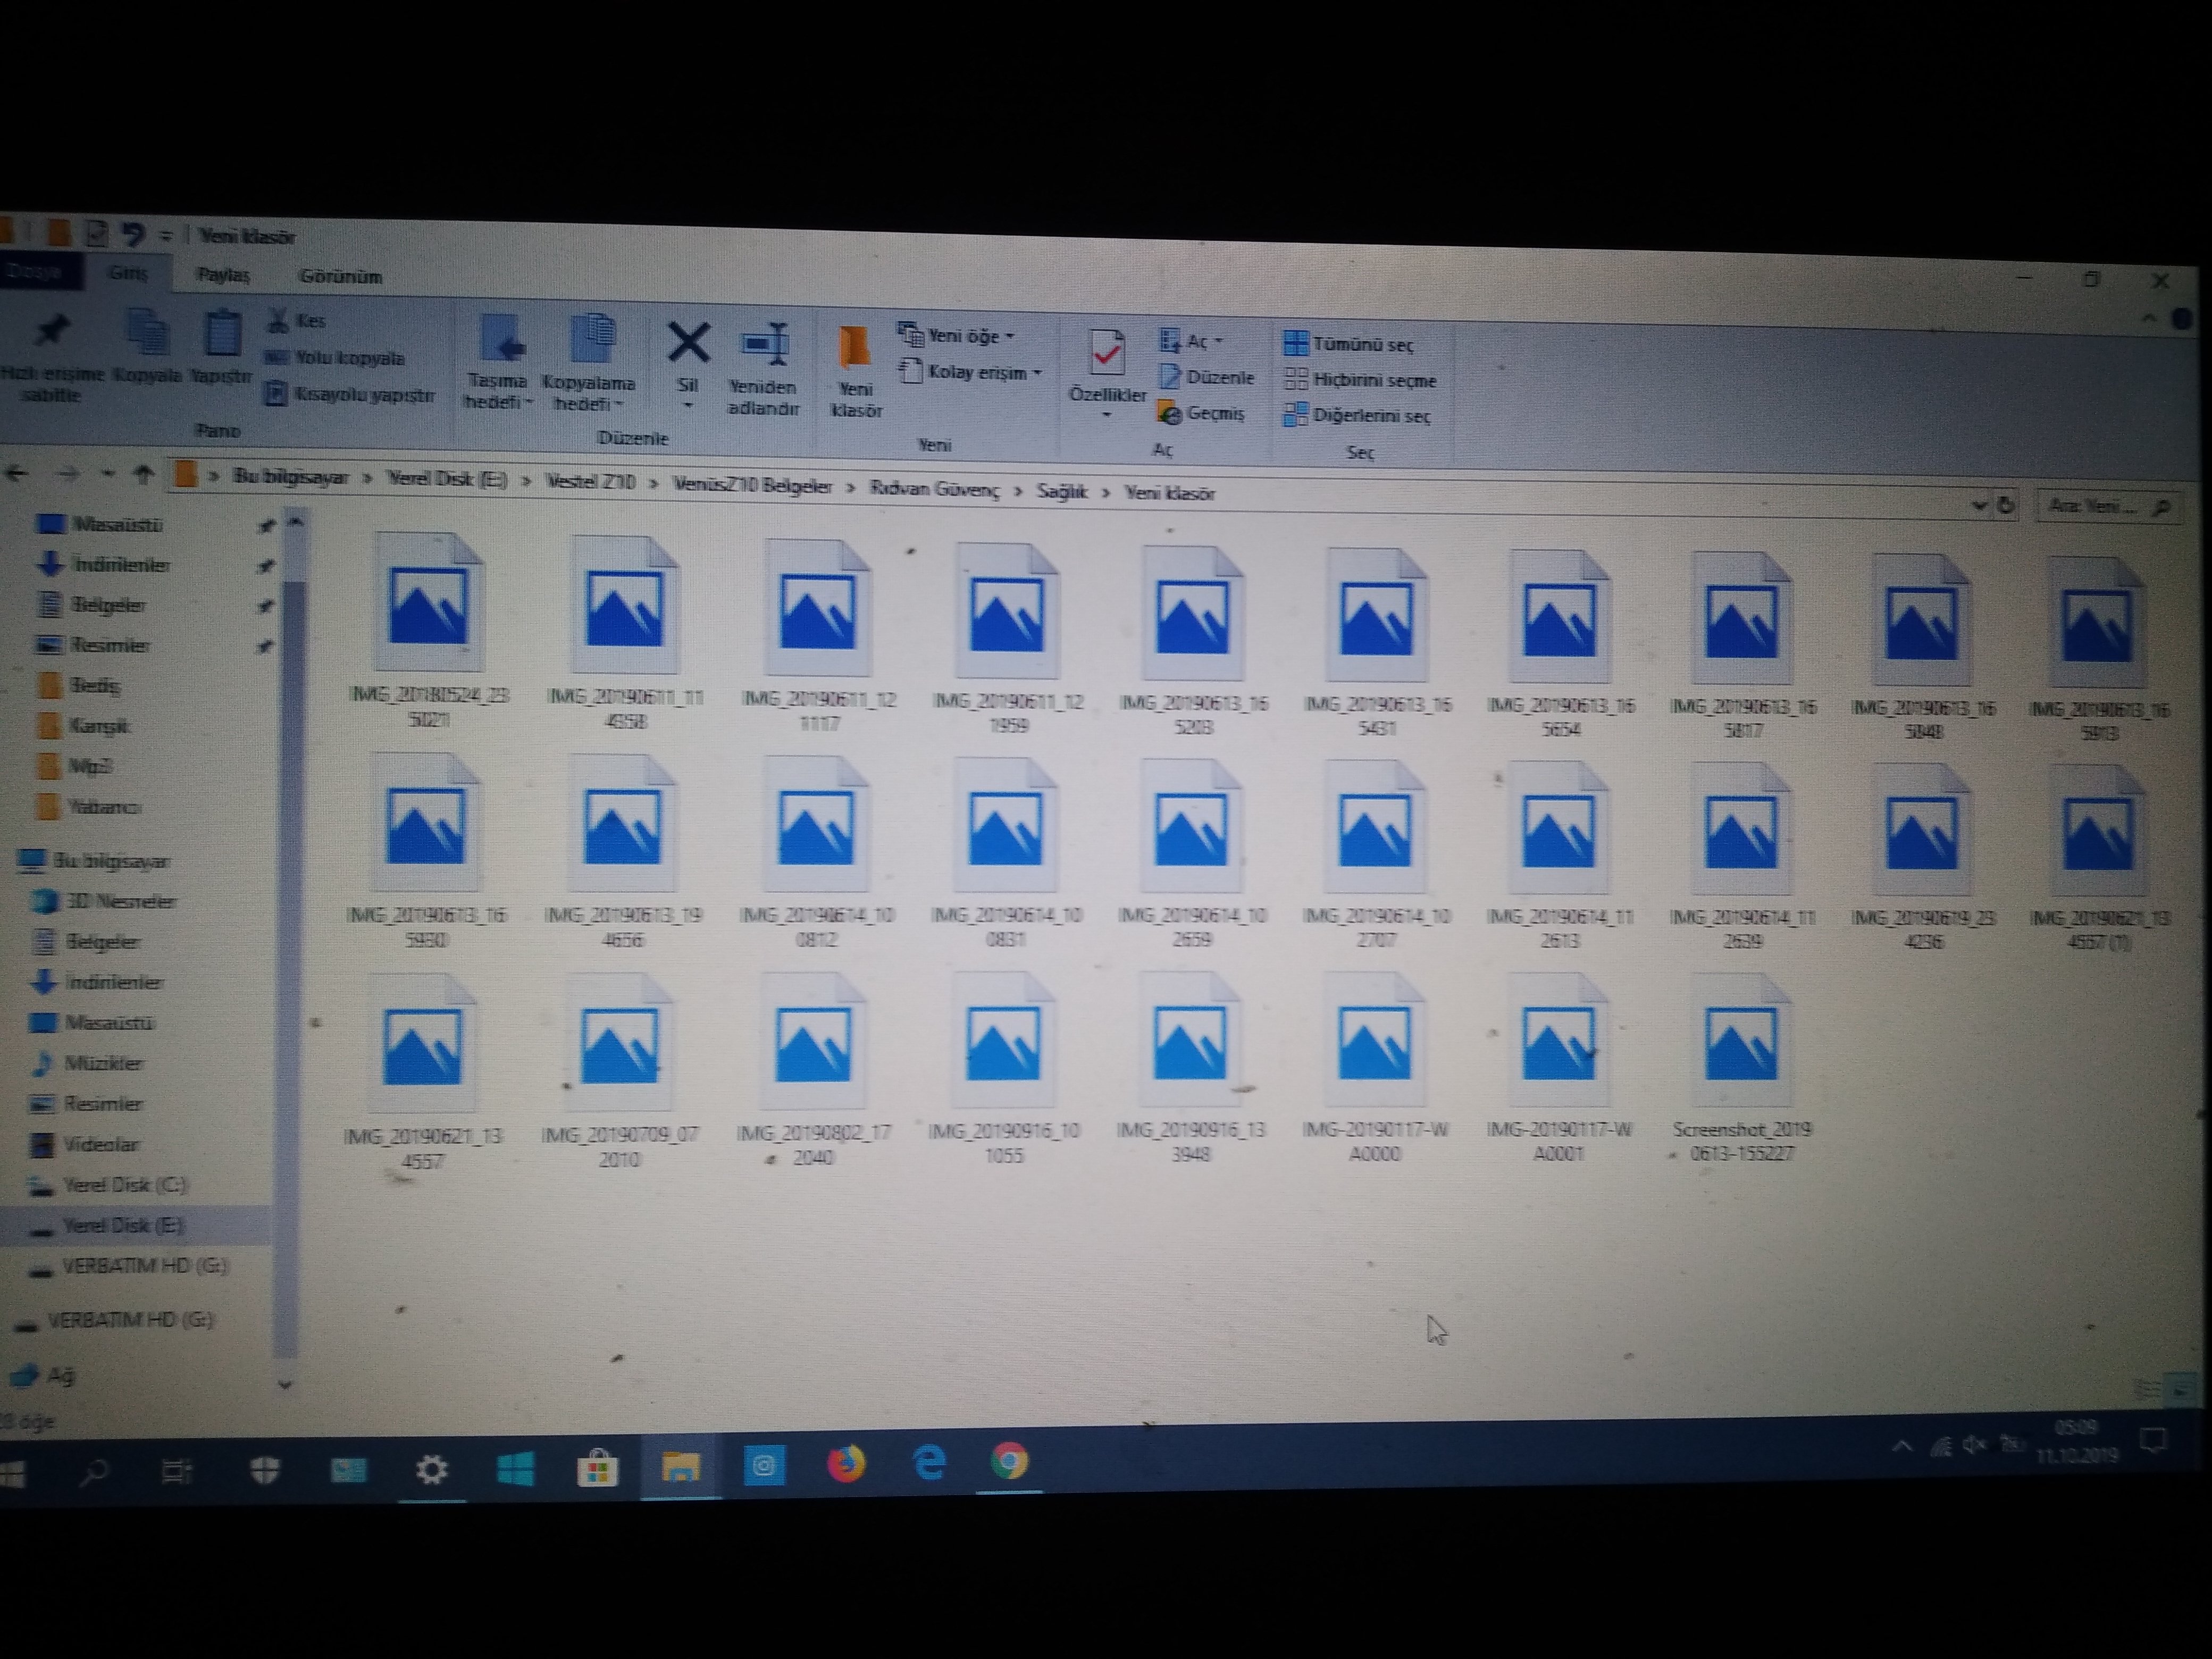Switch to the Paylaş tab

point(223,275)
